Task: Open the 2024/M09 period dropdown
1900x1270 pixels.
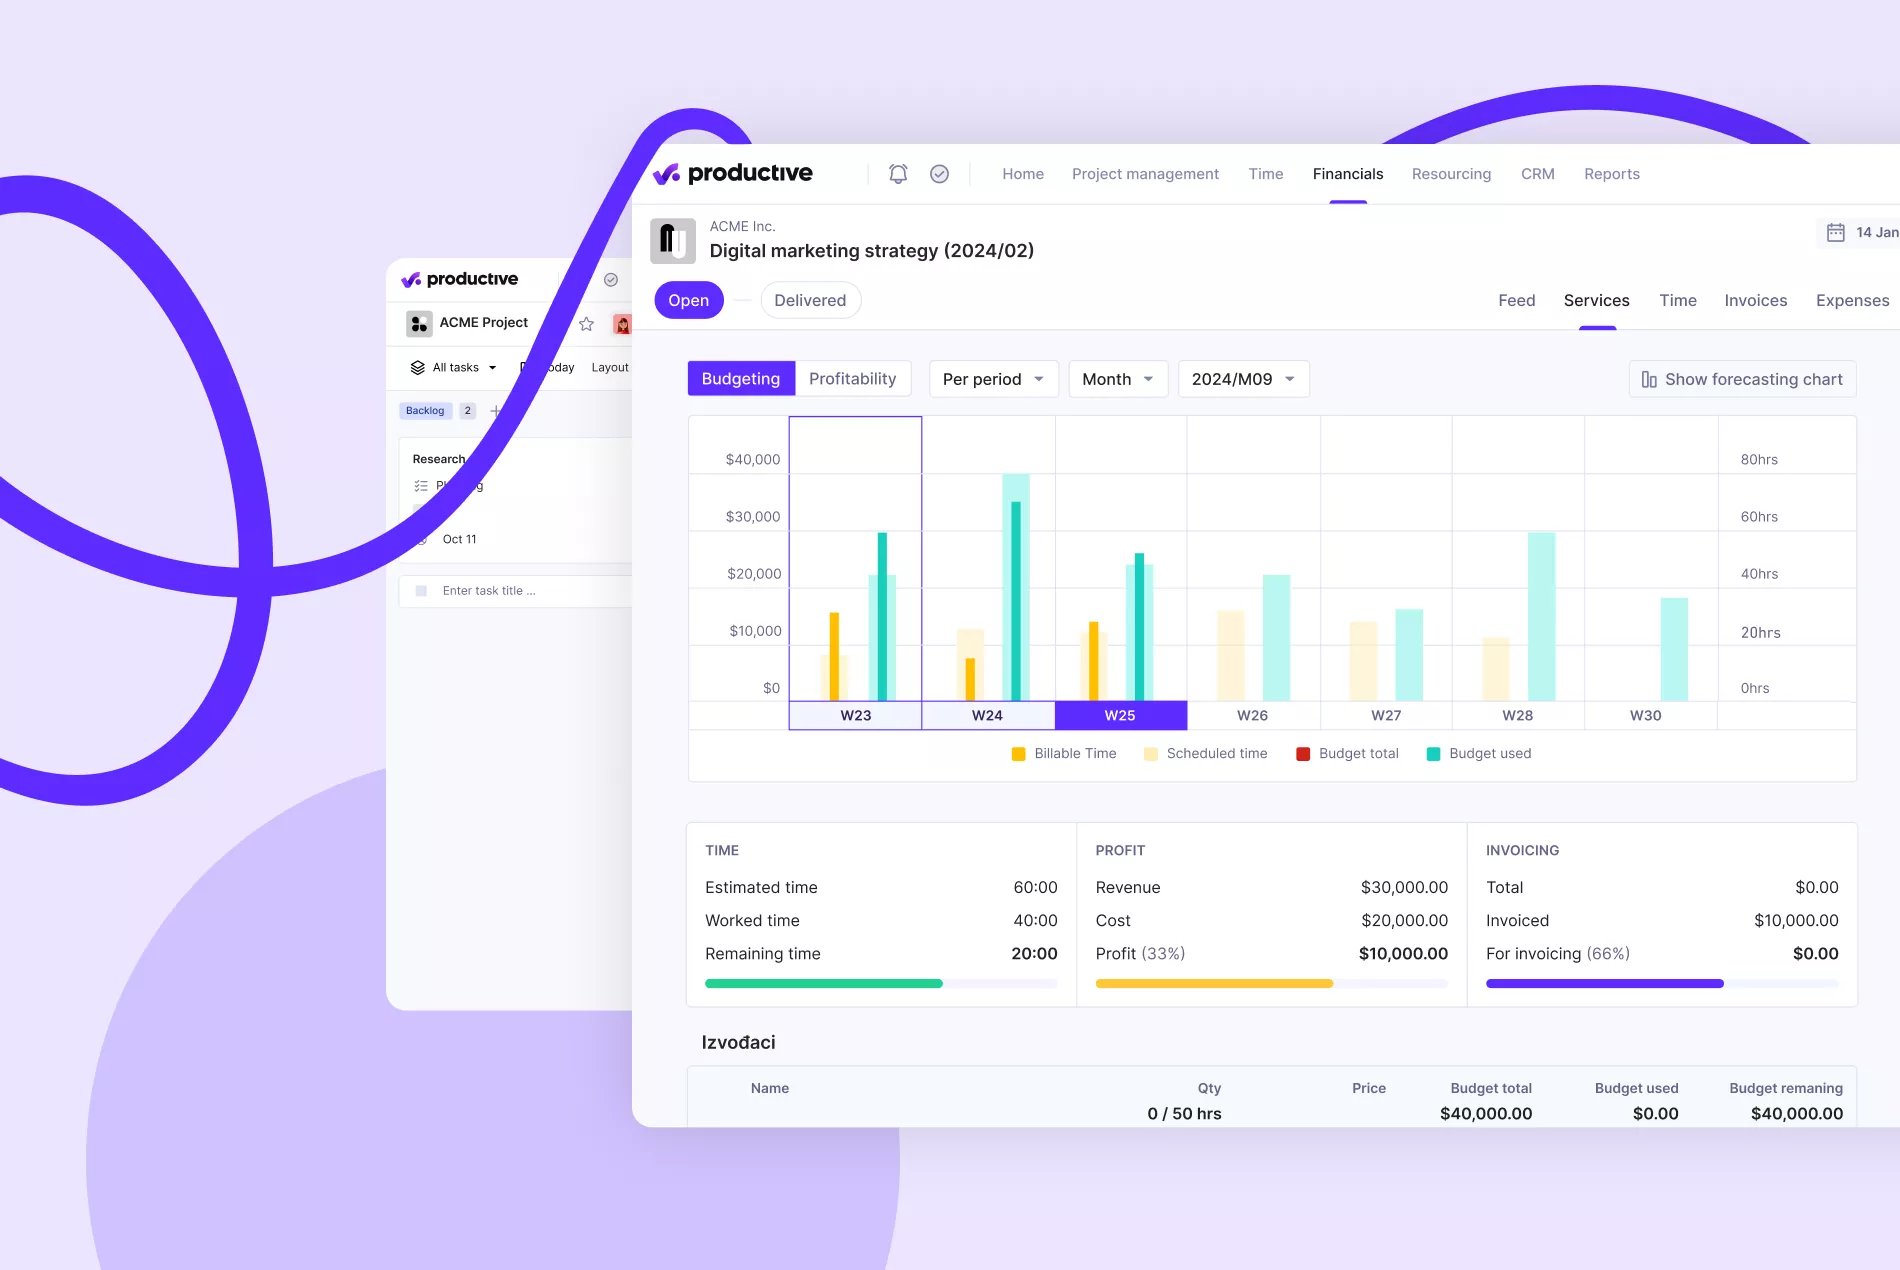Action: tap(1243, 379)
